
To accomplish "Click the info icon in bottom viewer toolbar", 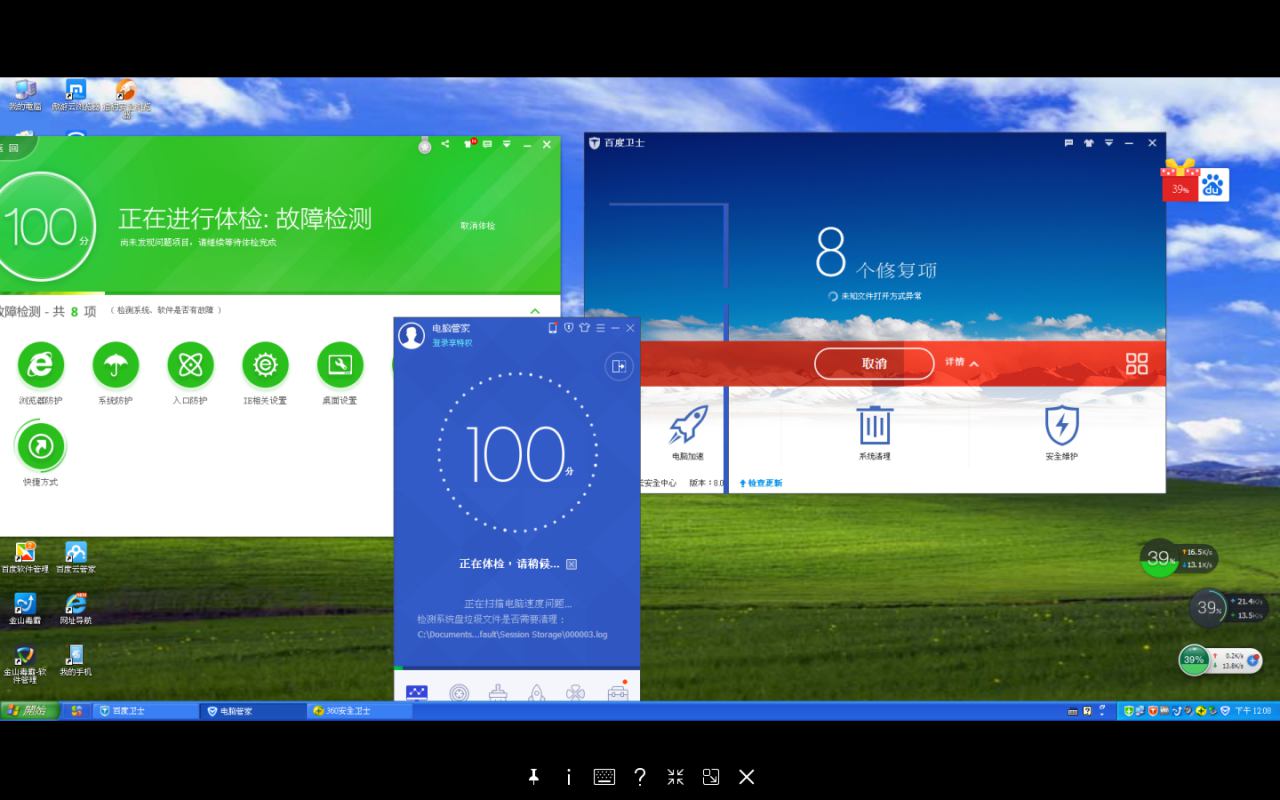I will [x=569, y=777].
